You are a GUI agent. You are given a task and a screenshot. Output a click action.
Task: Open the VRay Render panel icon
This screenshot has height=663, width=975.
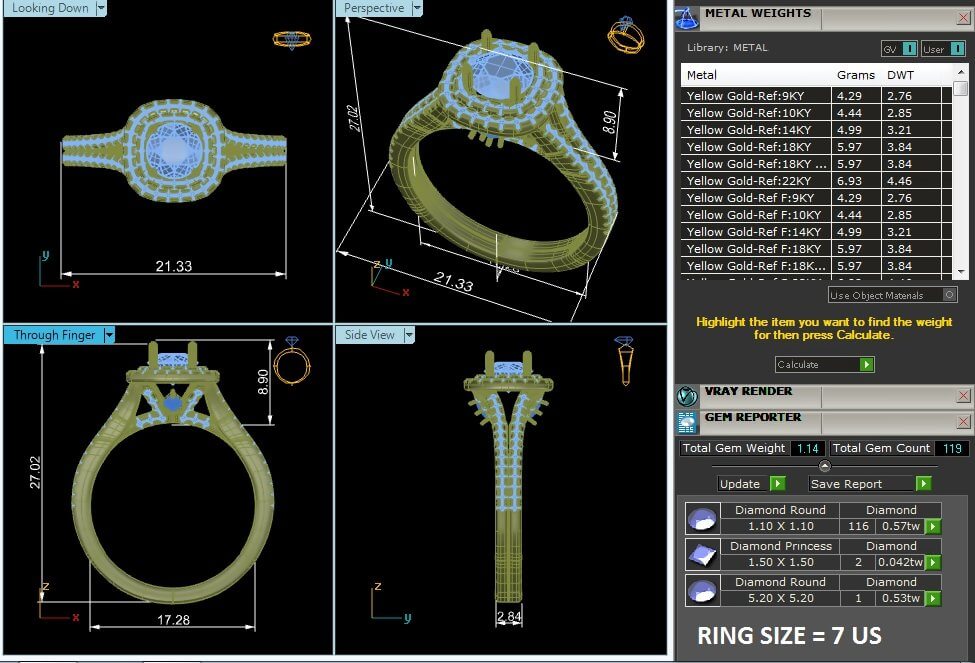coord(686,395)
